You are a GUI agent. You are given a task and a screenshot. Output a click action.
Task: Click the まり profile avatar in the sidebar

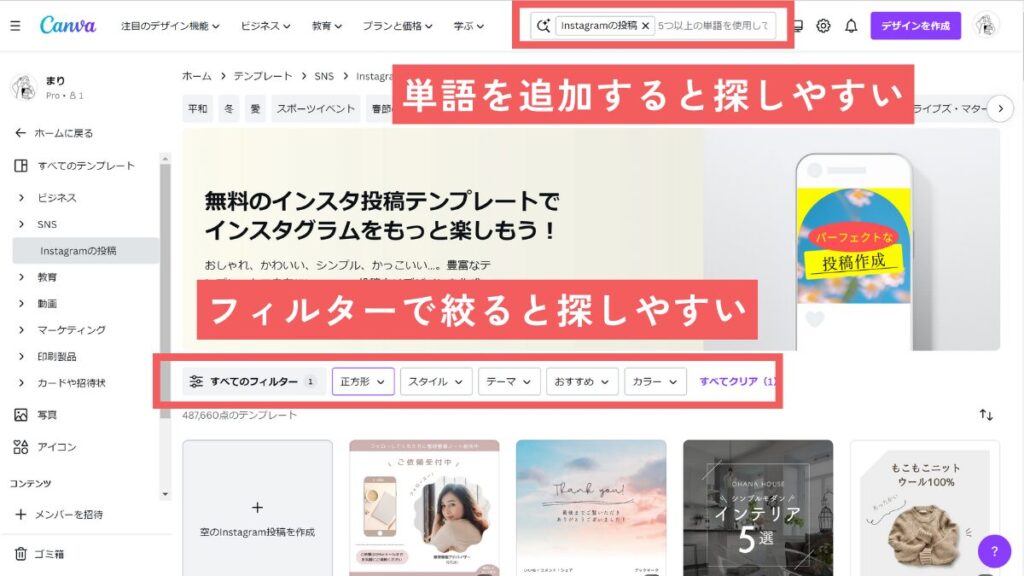[24, 87]
